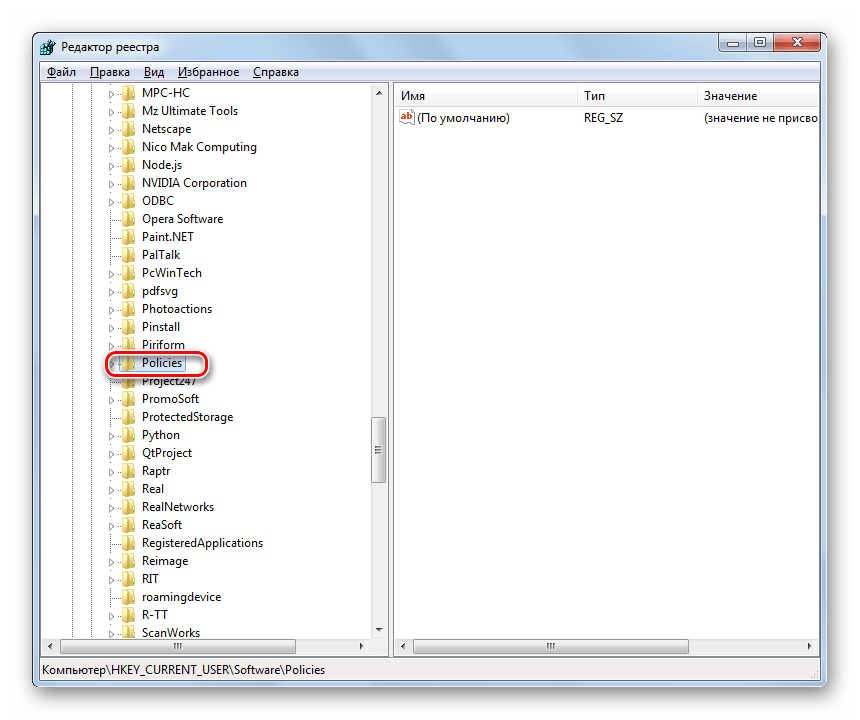The width and height of the screenshot is (860, 720).
Task: Click the tree horizontal scroll left arrow
Action: tap(50, 647)
